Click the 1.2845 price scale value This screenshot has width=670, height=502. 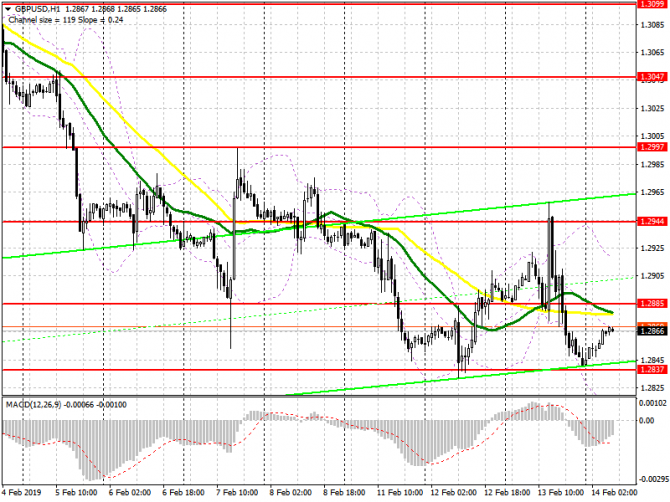tap(653, 360)
